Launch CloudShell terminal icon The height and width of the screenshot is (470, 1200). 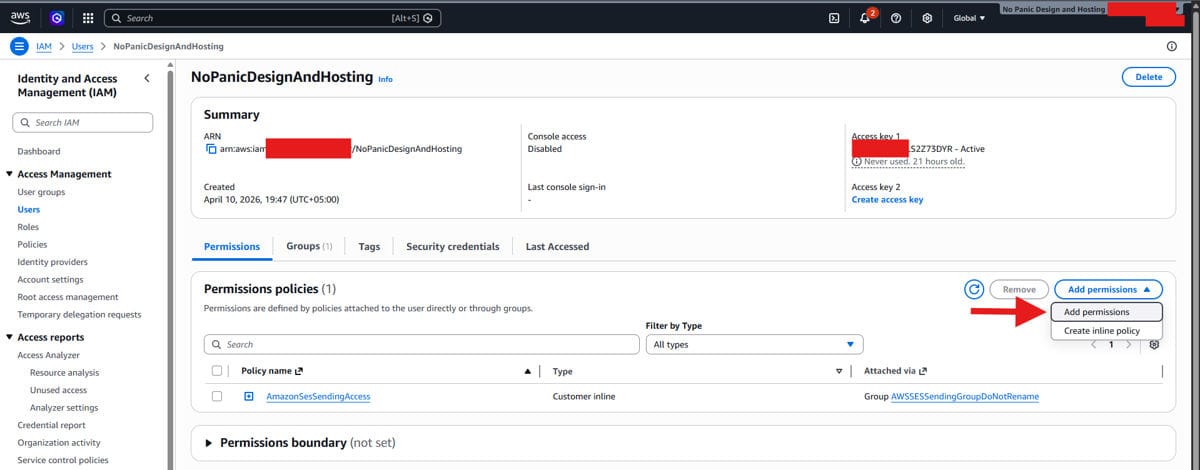pos(834,18)
